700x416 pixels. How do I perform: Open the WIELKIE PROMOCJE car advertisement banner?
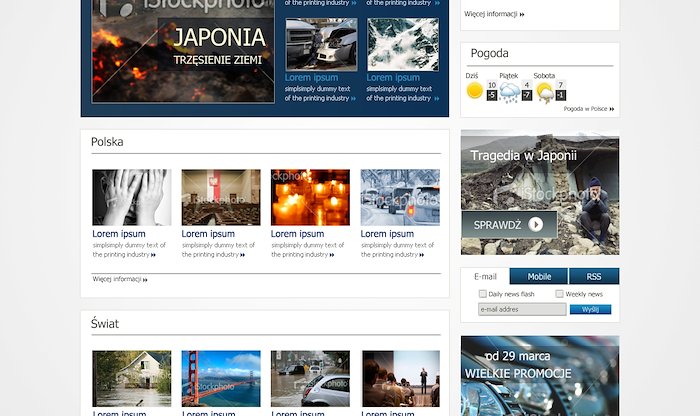click(x=540, y=376)
